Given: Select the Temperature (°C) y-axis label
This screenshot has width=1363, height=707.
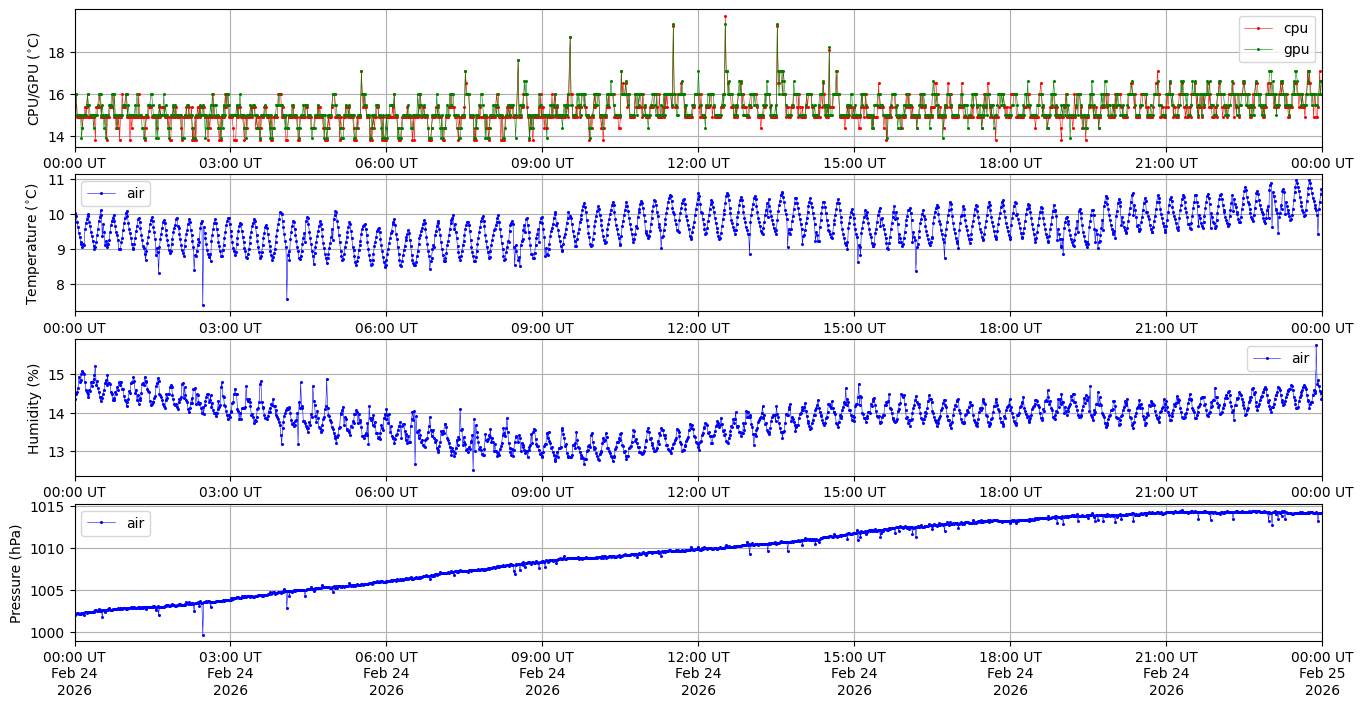Looking at the screenshot, I should point(34,243).
